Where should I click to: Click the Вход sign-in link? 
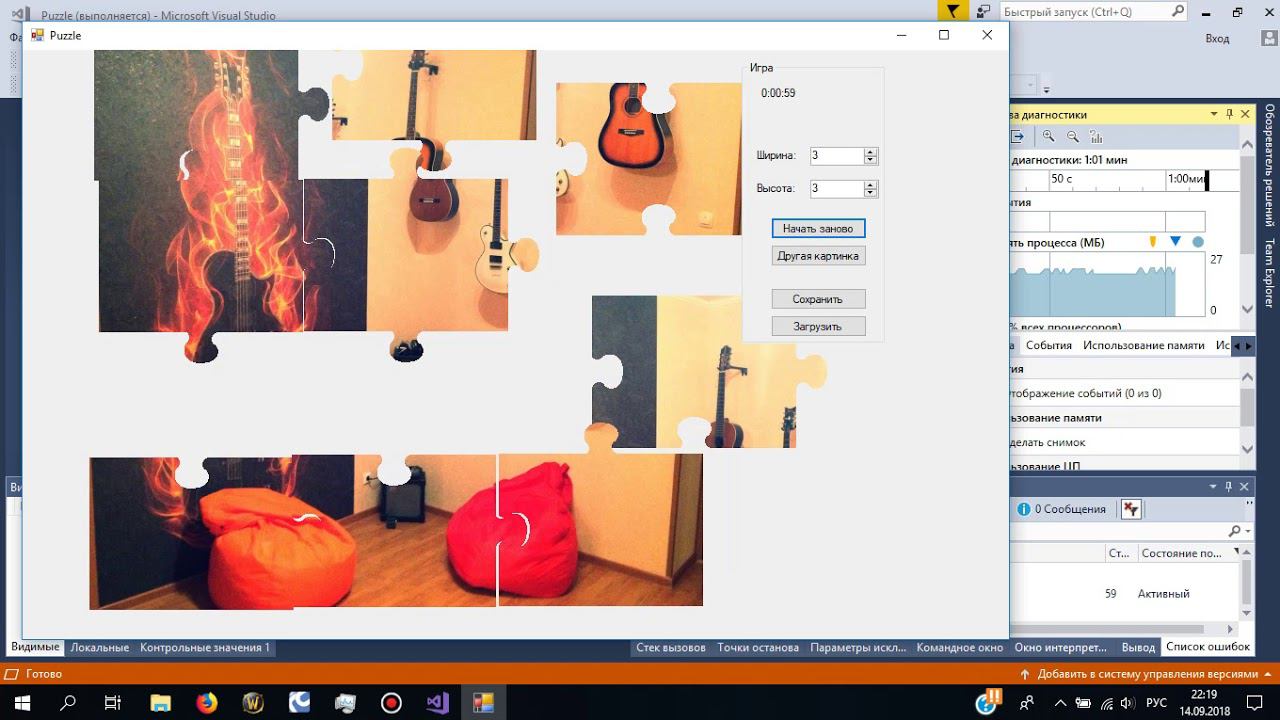tap(1217, 38)
